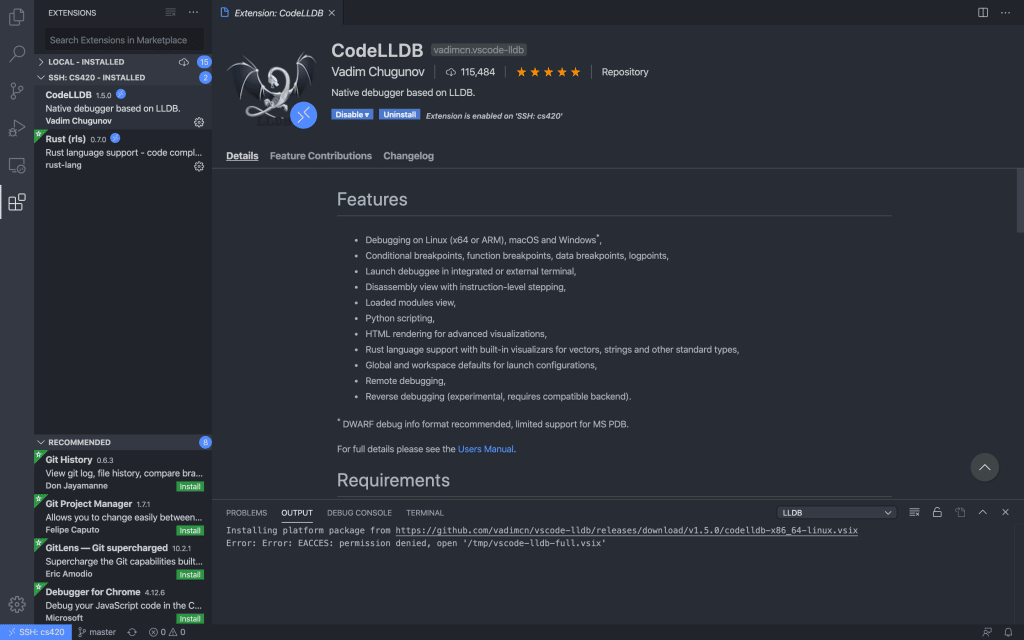Open the Search view

coord(15,55)
